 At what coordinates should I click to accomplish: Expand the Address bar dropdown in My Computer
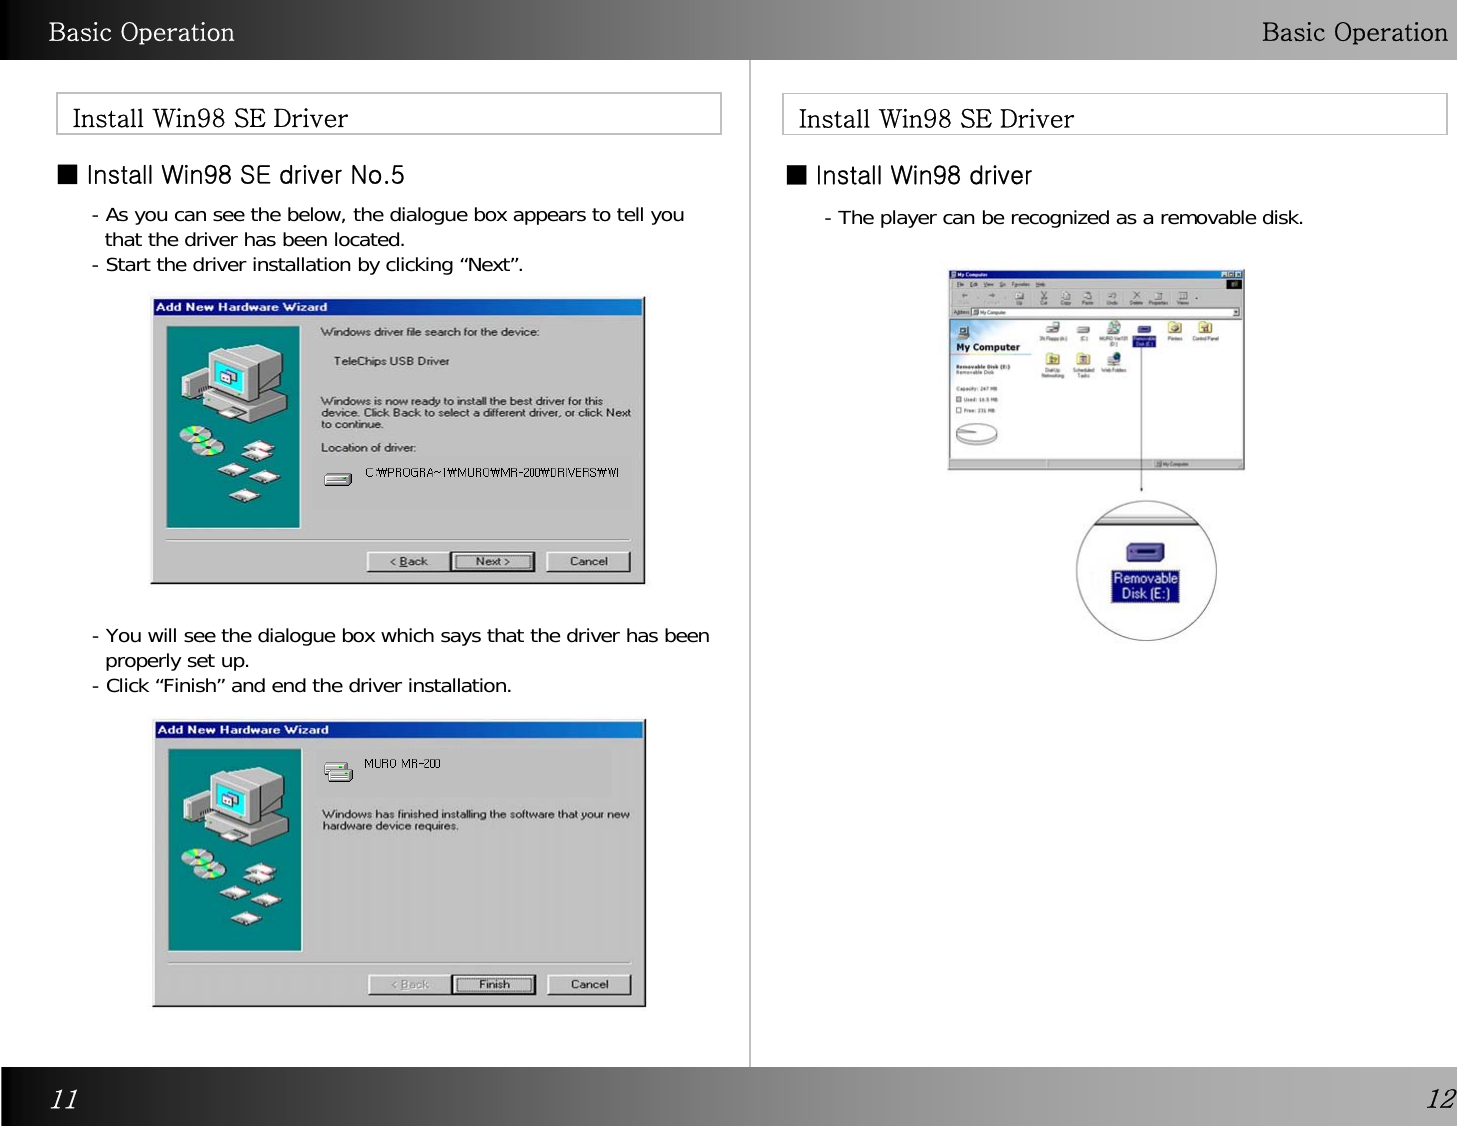tap(1236, 312)
